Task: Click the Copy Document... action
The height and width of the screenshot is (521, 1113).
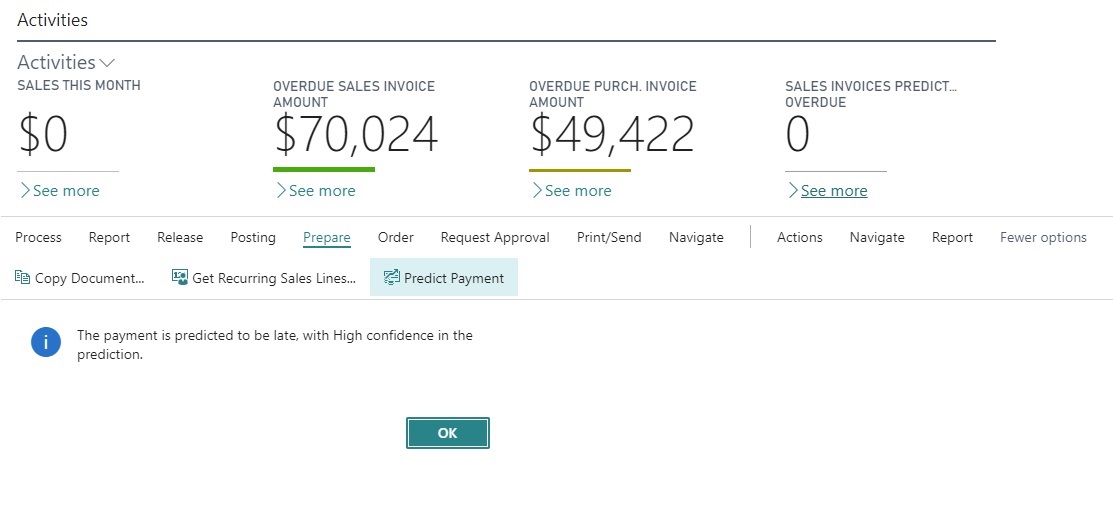Action: click(80, 278)
